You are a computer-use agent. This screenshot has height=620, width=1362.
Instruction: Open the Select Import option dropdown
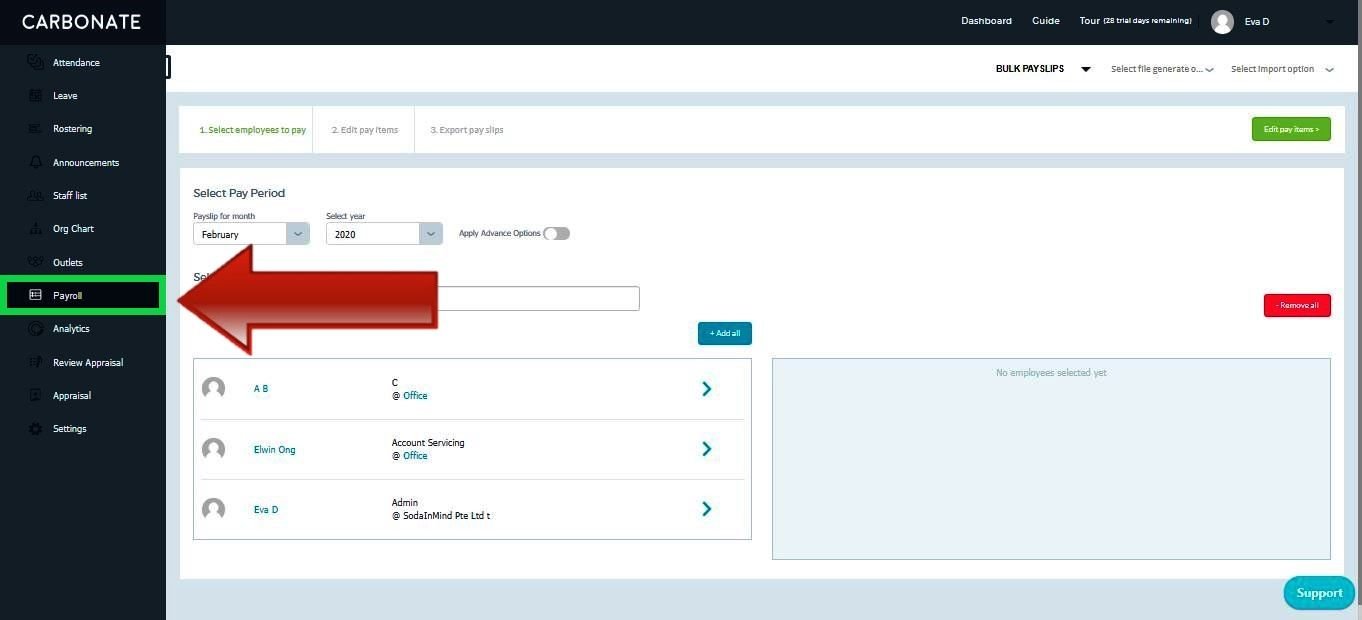pyautogui.click(x=1280, y=69)
